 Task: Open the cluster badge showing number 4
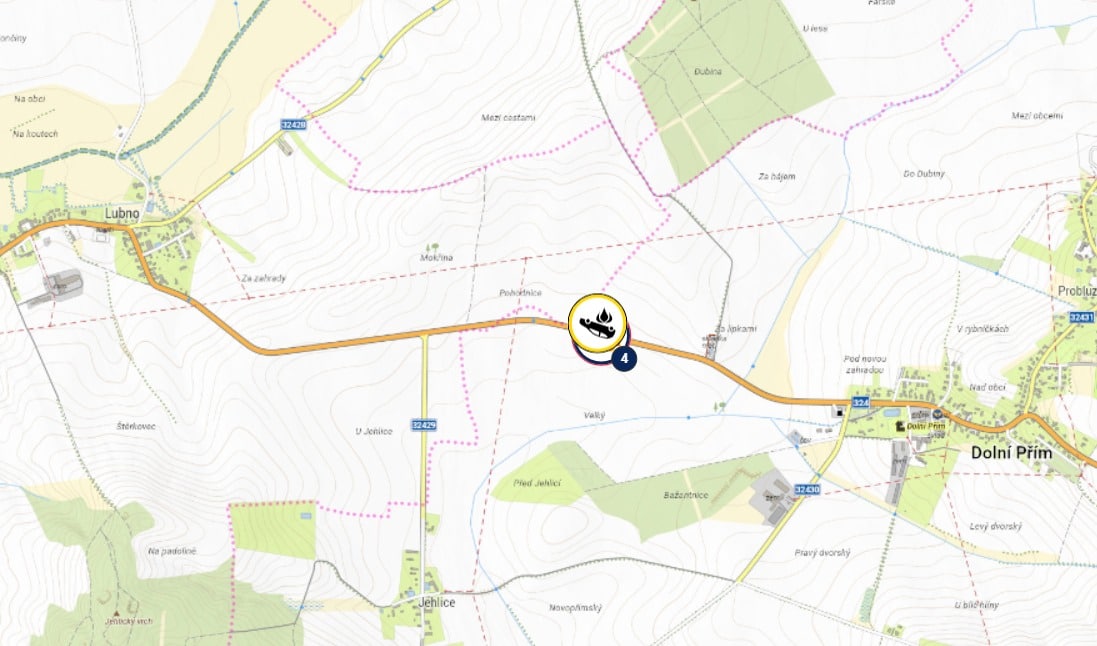[x=624, y=359]
